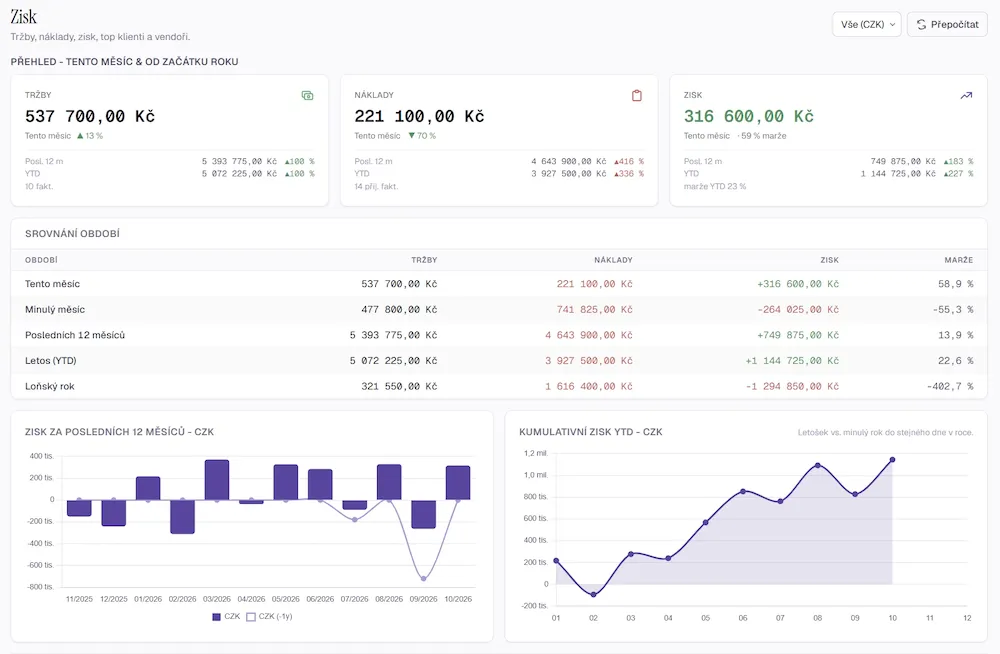Viewport: 1000px width, 654px height.
Task: Click the month 02 data point on cumulative chart
Action: 593,595
